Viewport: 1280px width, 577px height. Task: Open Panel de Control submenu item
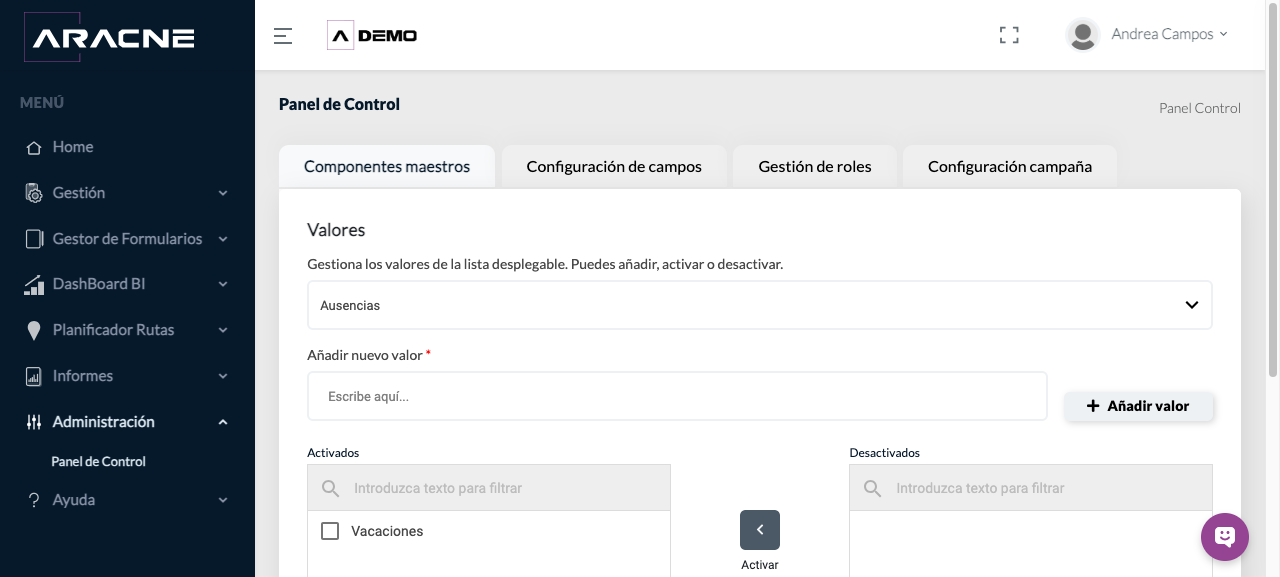tap(99, 462)
